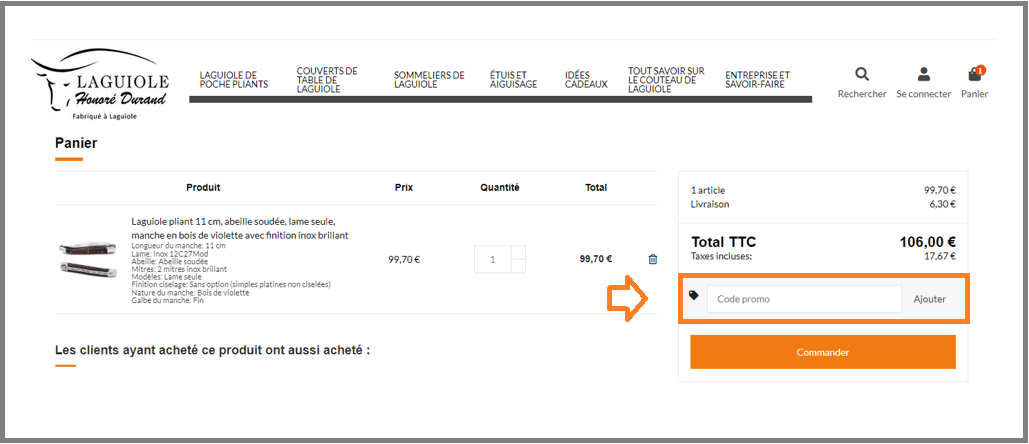
Task: Open Tout savoir sur le couteau menu
Action: (666, 80)
